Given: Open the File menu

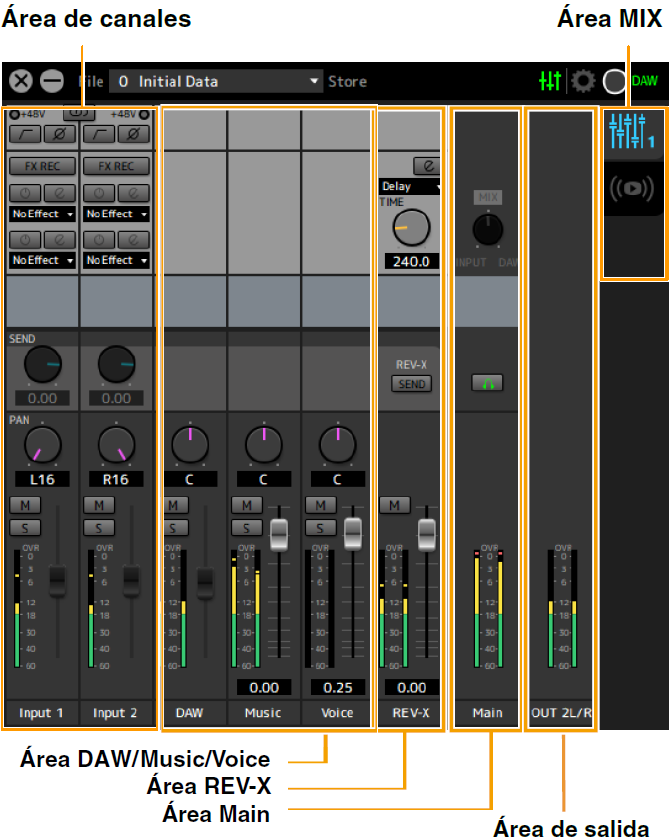Looking at the screenshot, I should tap(90, 82).
